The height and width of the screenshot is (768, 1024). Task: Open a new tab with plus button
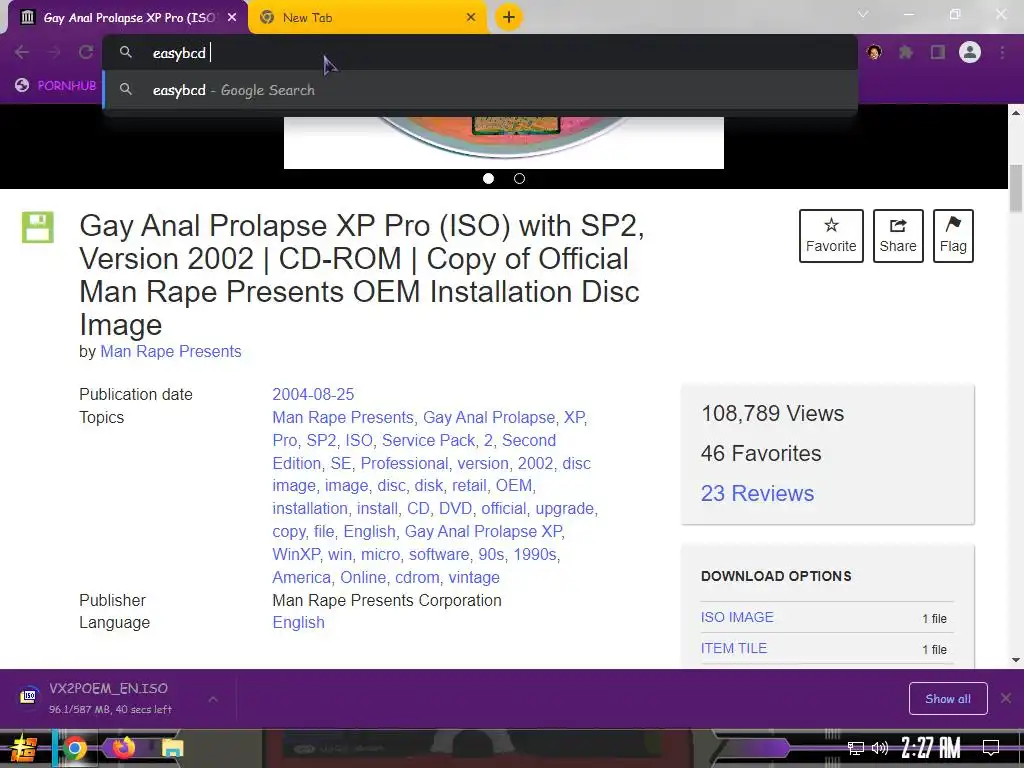point(509,17)
